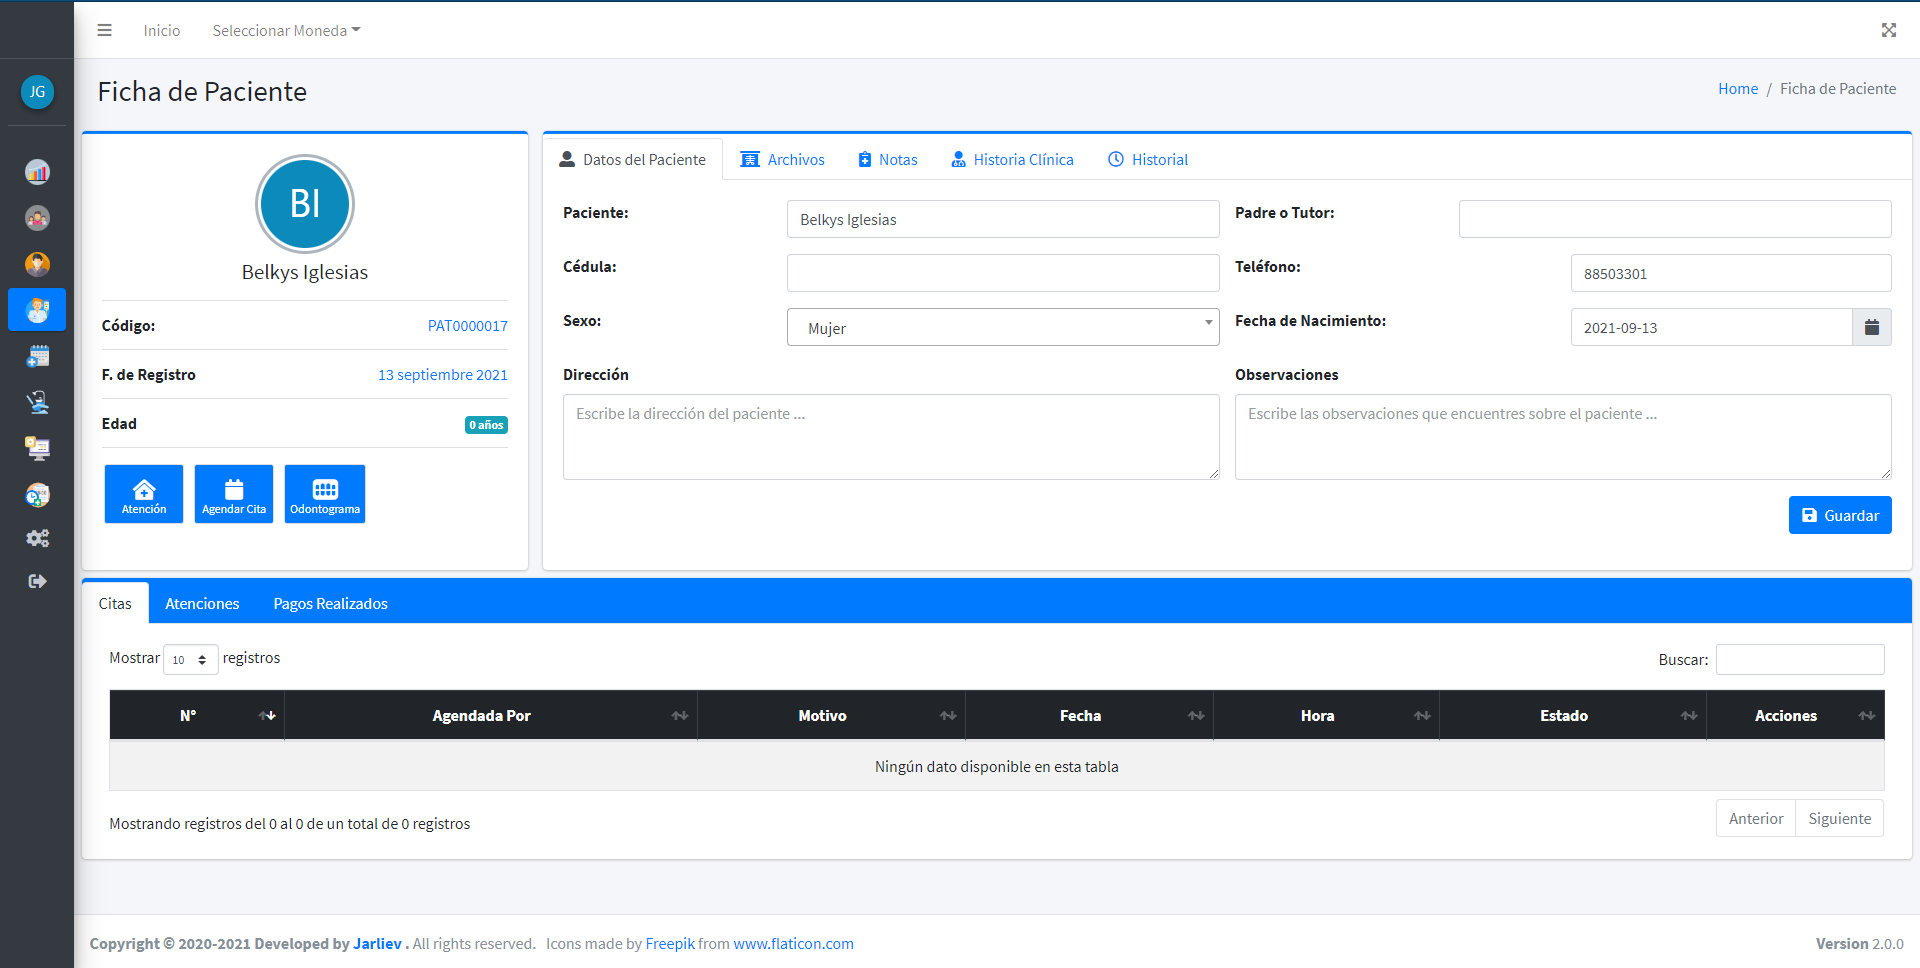Click the hamburger menu icon
Viewport: 1920px width, 968px height.
coord(104,30)
